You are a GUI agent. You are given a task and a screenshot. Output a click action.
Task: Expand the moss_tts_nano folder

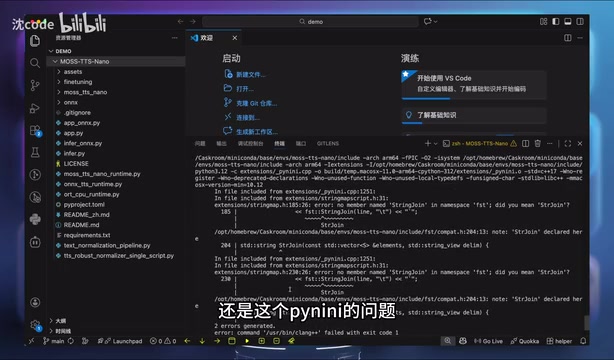pos(59,92)
